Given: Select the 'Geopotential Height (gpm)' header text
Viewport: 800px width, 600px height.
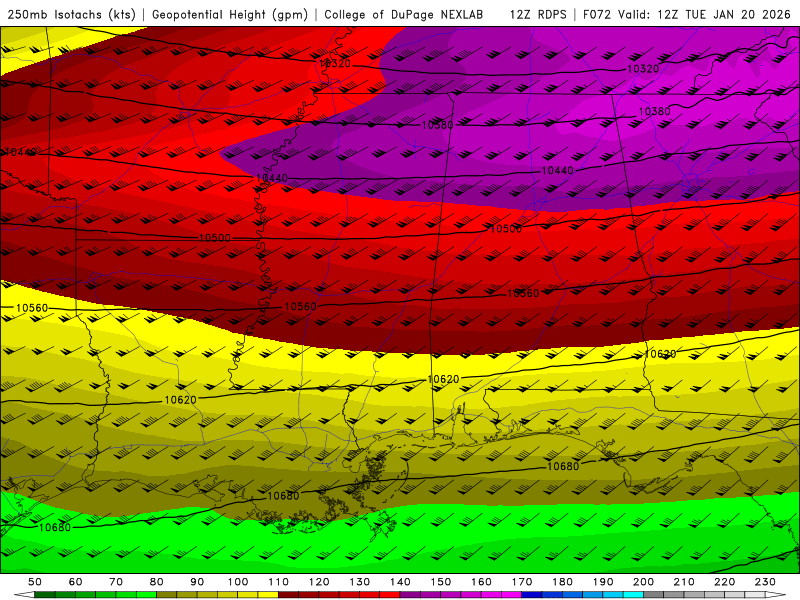Looking at the screenshot, I should pyautogui.click(x=230, y=14).
